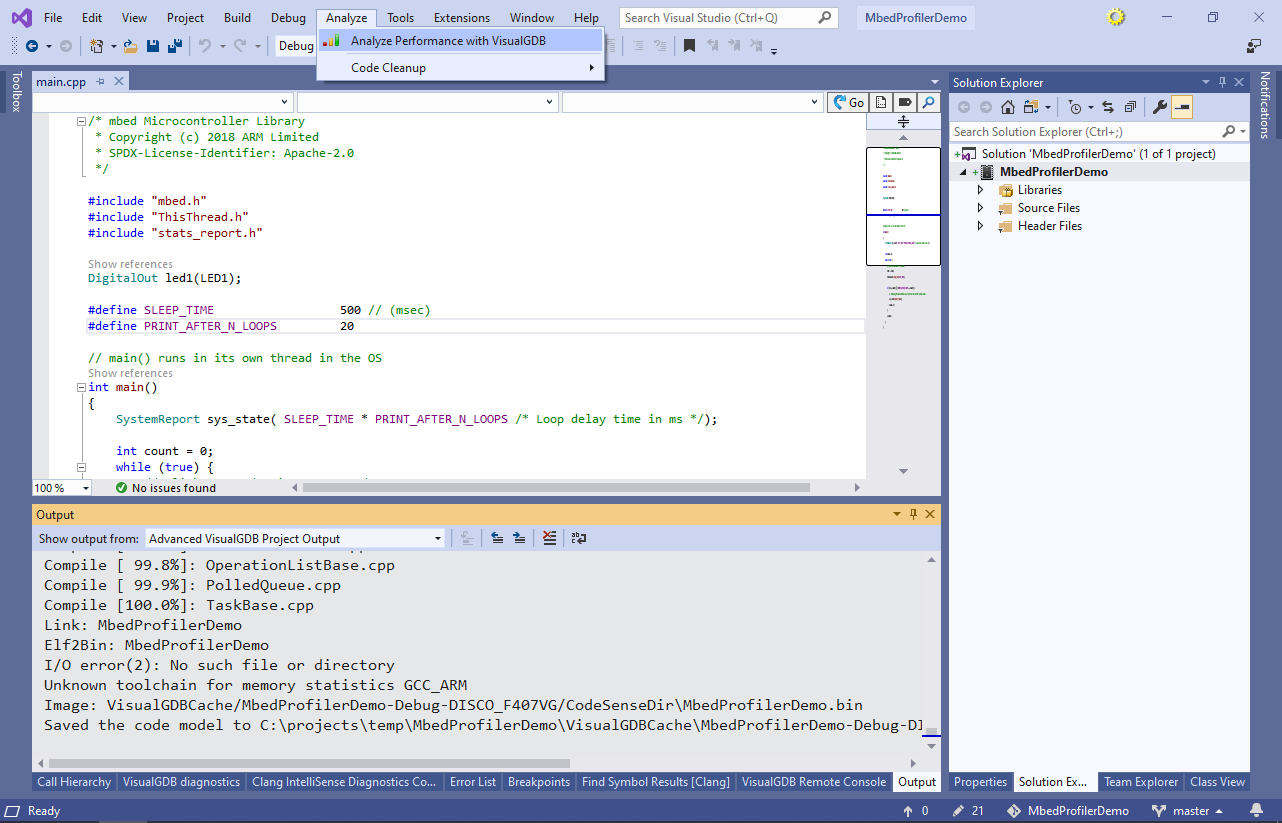Toggle auto-hide pin on Solution Explorer
Screen dimensions: 1282x823
point(1222,82)
